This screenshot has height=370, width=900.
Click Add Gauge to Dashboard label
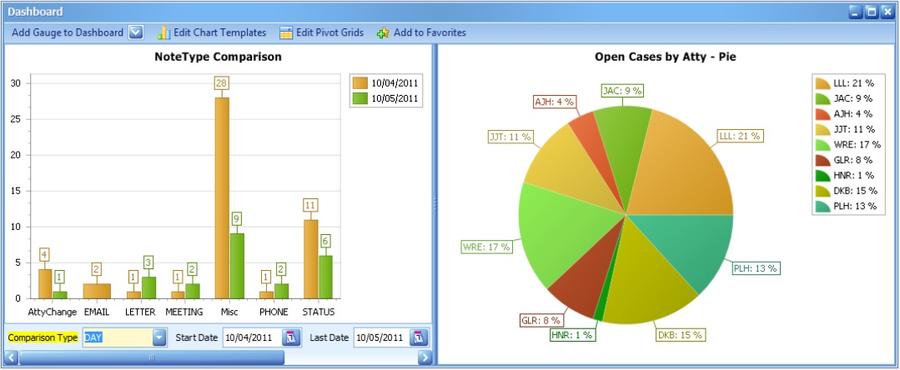pos(67,33)
